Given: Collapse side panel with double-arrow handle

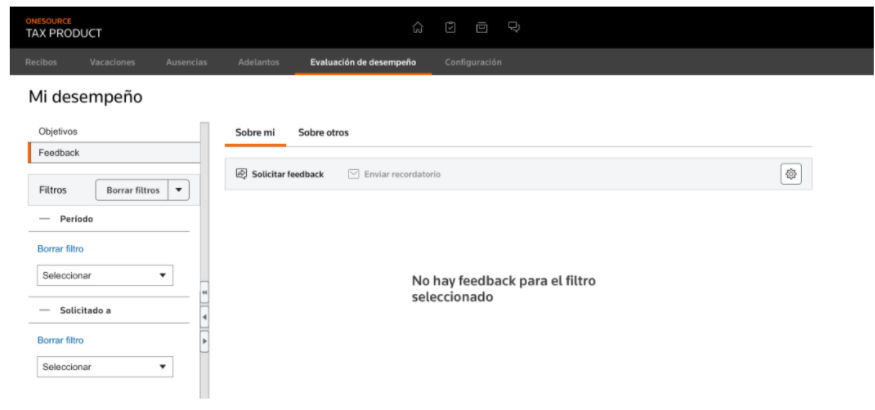Looking at the screenshot, I should click(x=204, y=292).
